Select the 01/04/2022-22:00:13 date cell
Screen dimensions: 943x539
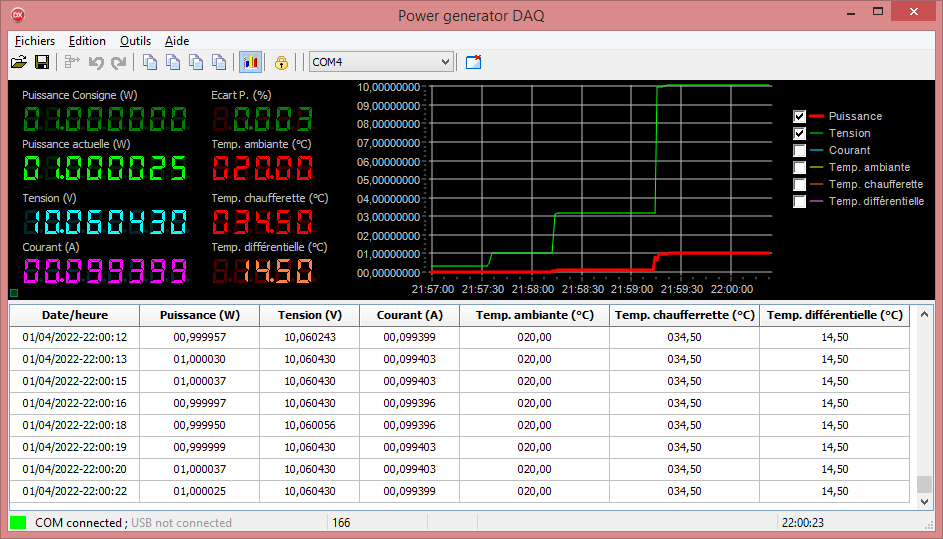point(75,360)
